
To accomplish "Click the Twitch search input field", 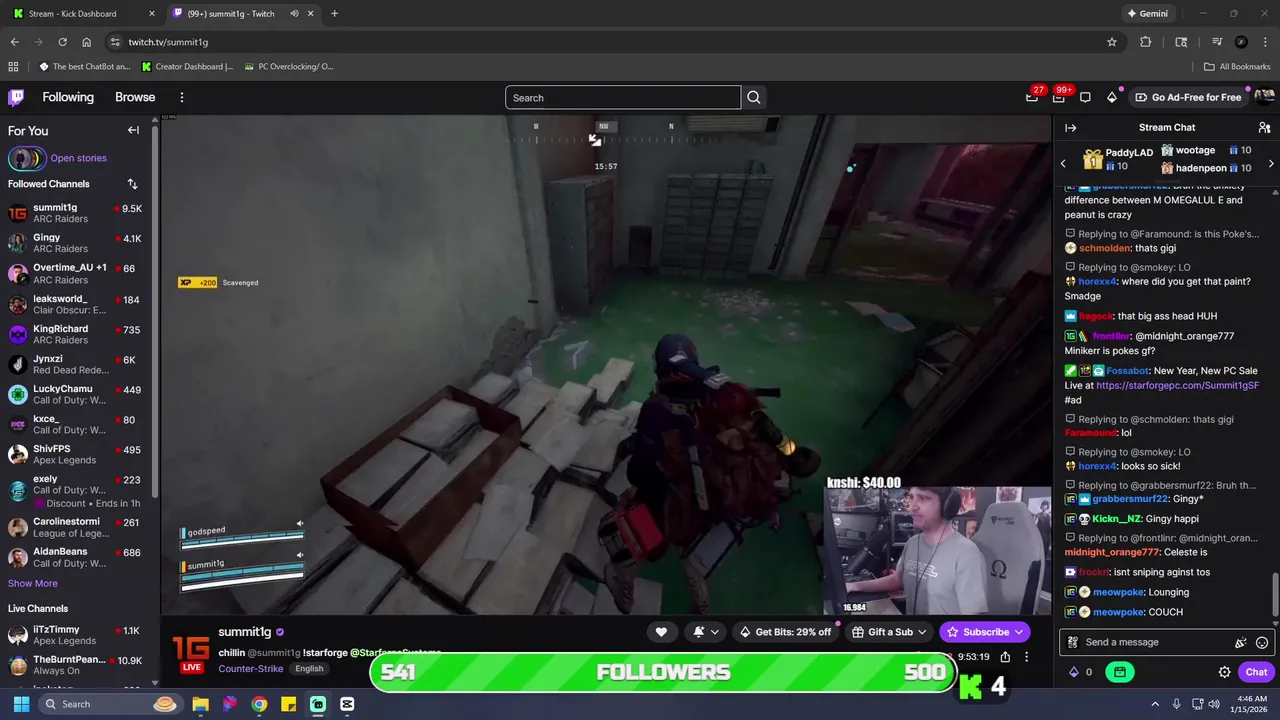I will click(623, 97).
